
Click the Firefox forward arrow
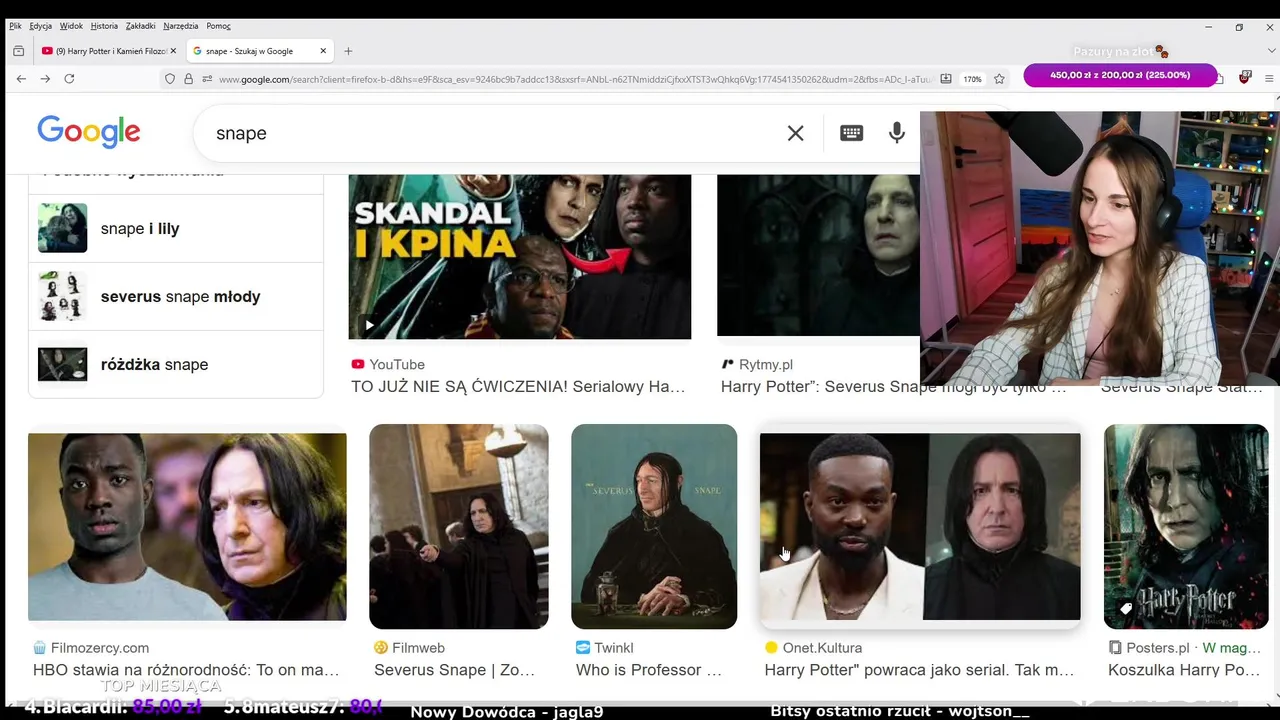pos(45,79)
